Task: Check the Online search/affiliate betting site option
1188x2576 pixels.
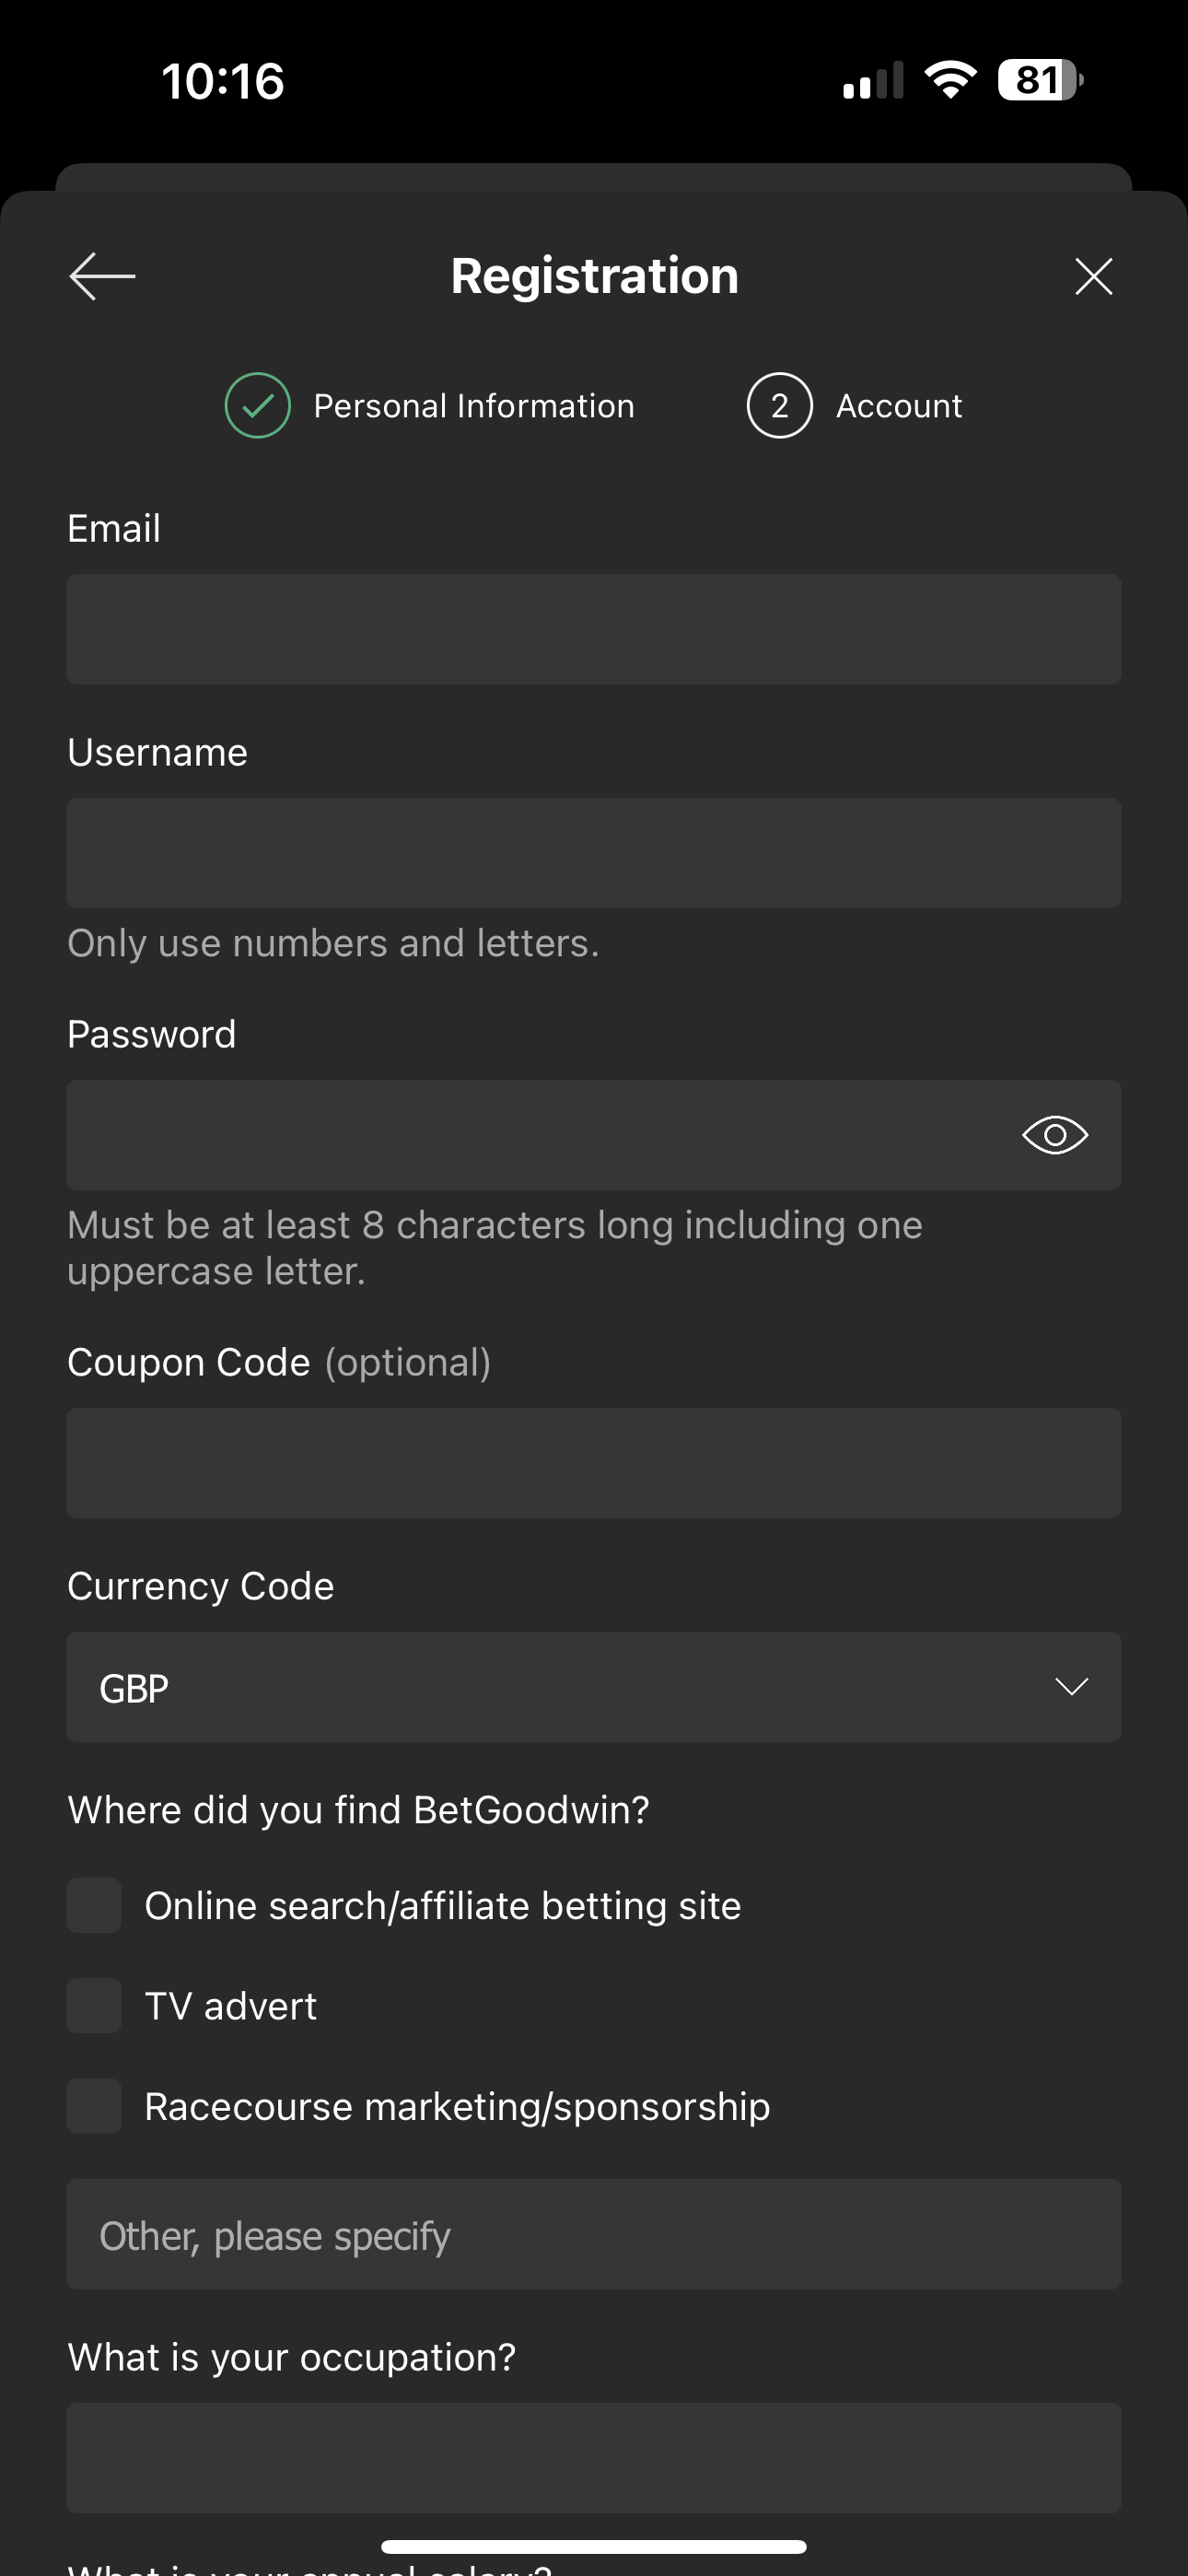Action: click(x=93, y=1904)
